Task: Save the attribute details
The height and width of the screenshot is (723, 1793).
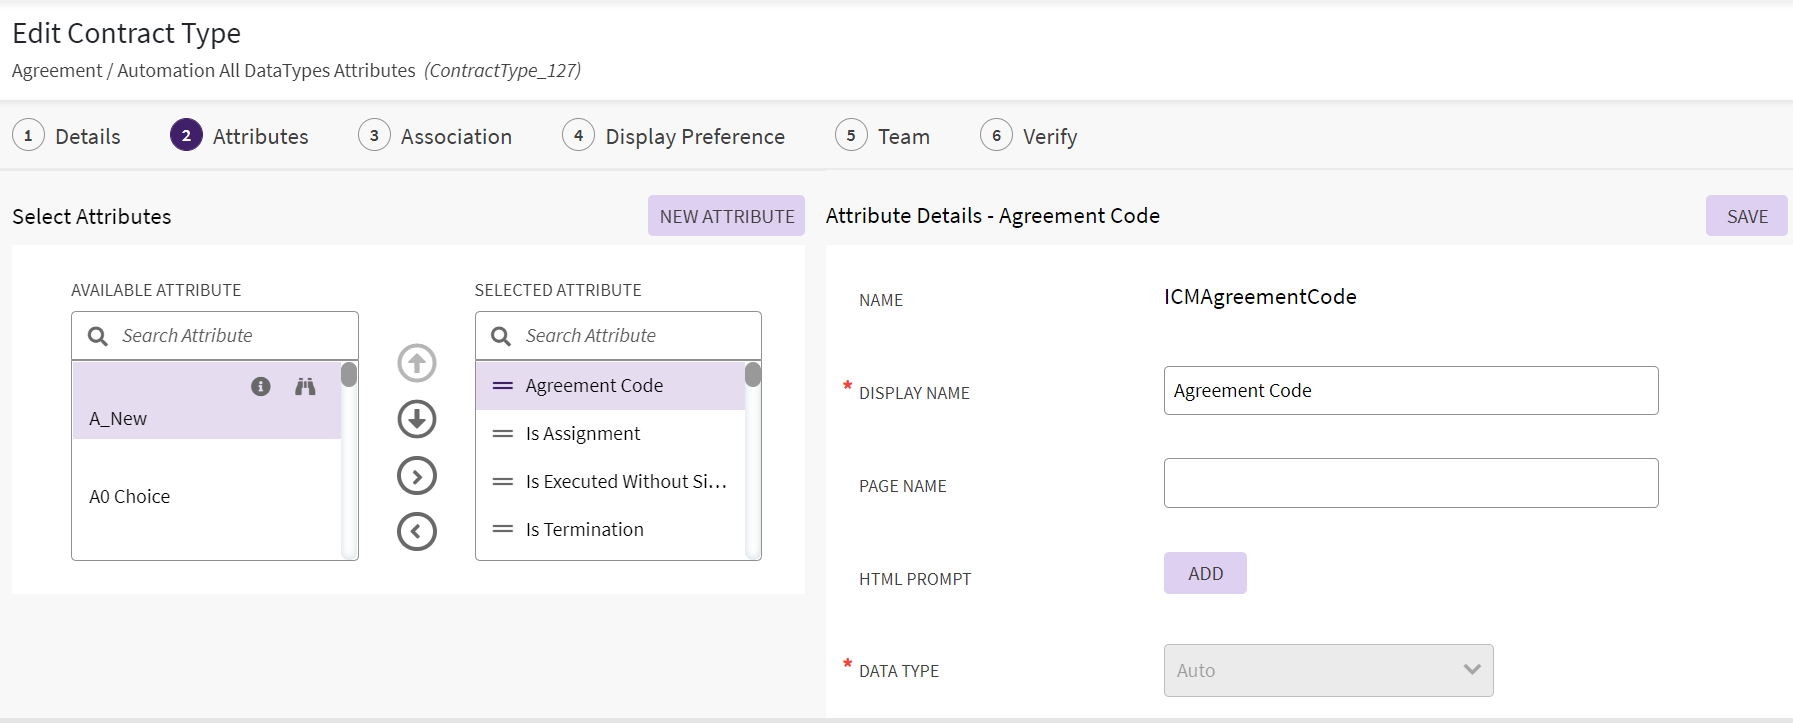Action: point(1746,216)
